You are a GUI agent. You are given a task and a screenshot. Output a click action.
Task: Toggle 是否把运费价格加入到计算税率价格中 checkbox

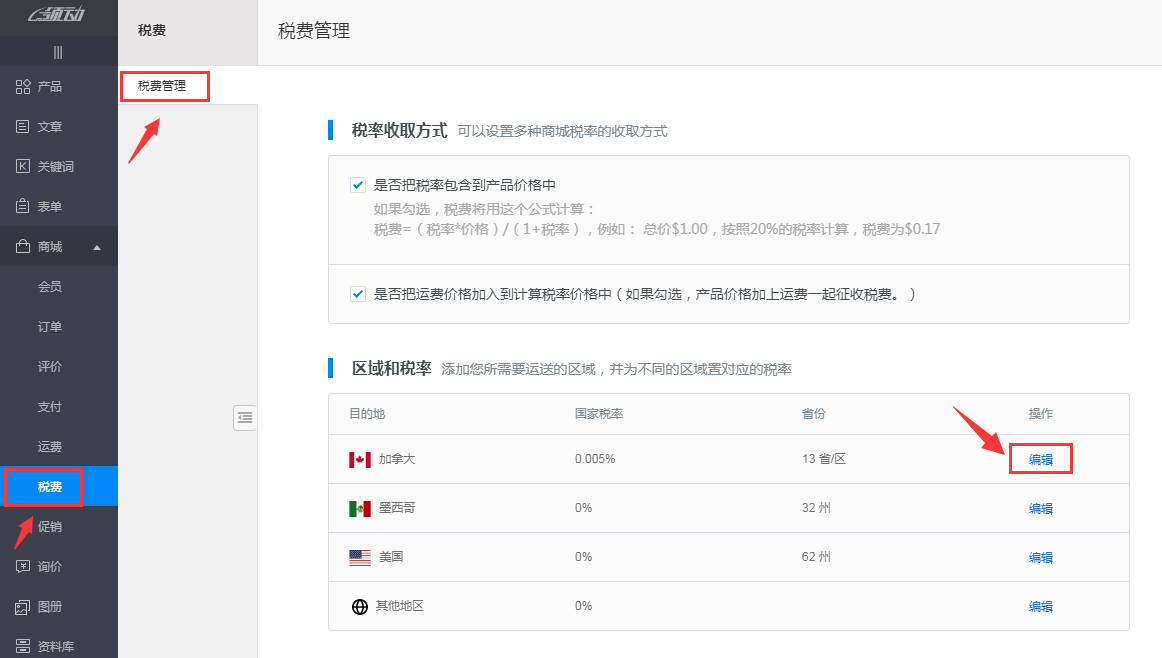point(357,294)
